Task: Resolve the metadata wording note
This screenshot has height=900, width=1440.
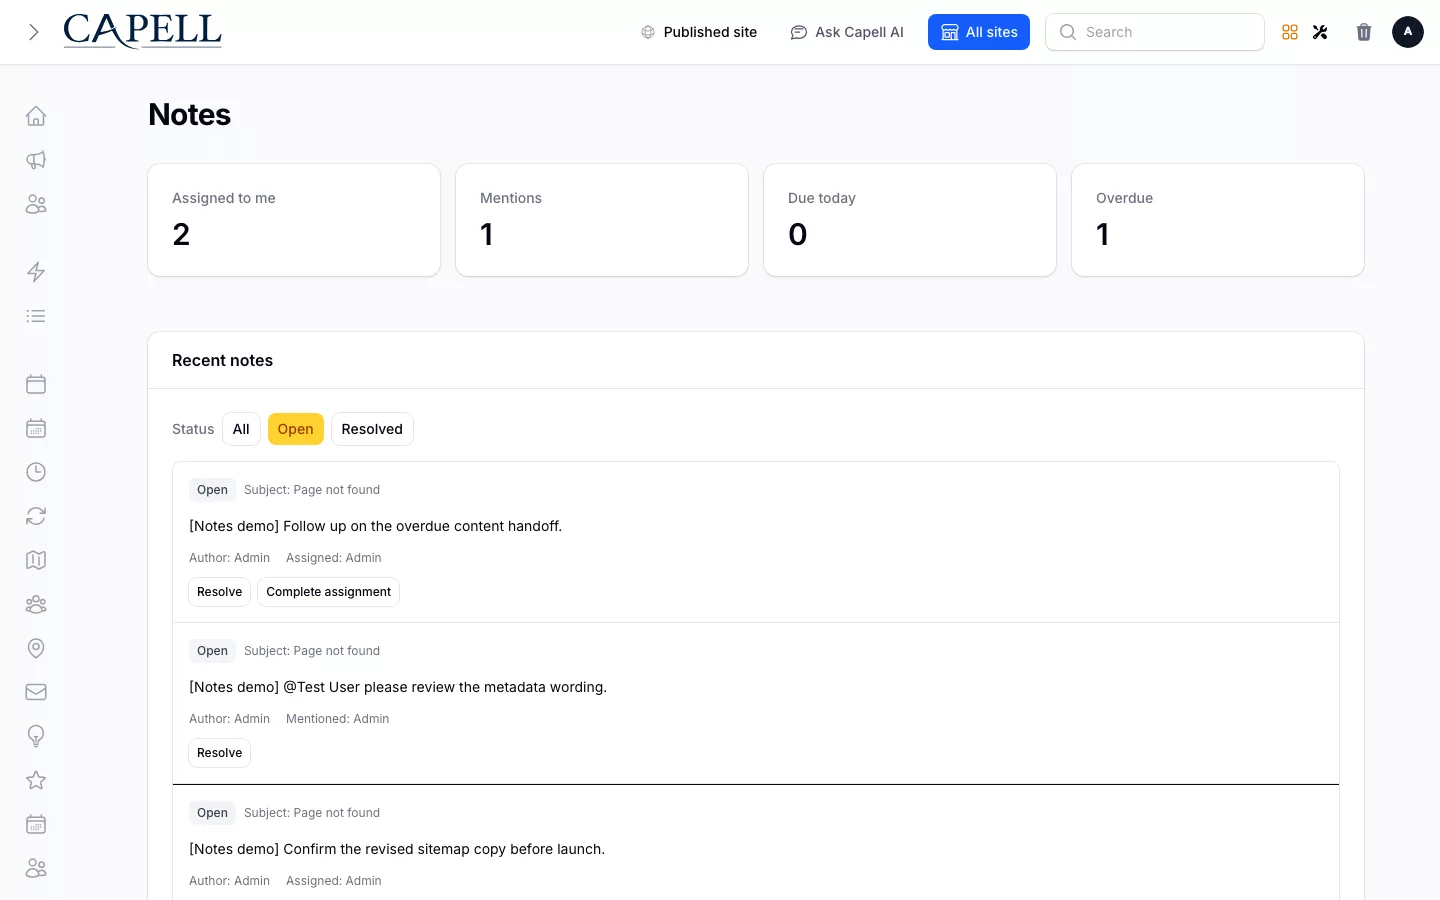Action: 220,753
